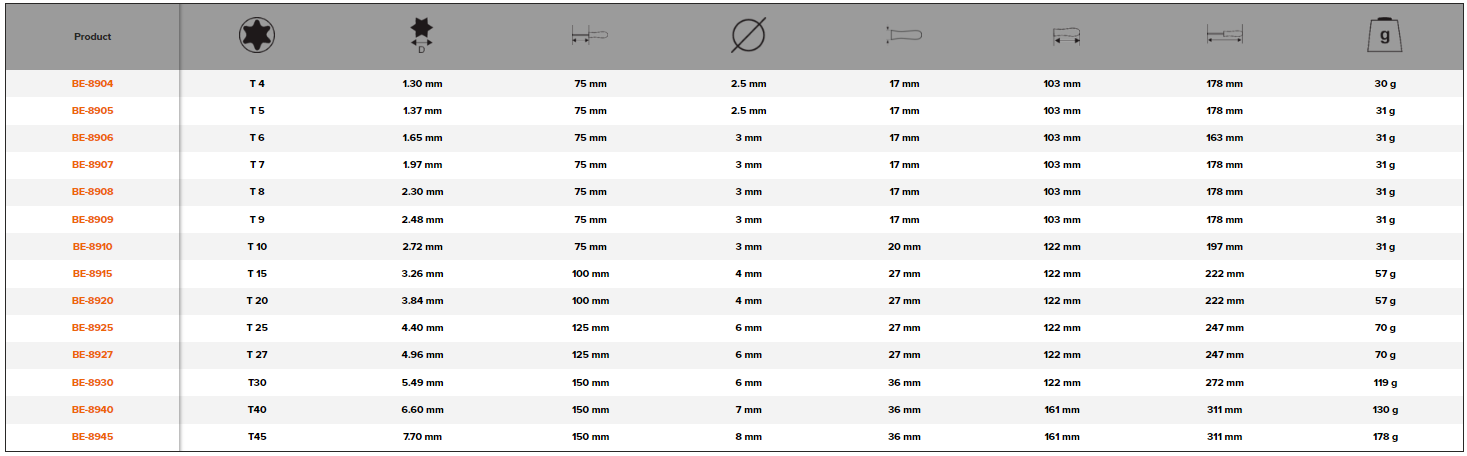The height and width of the screenshot is (456, 1467).
Task: Open product link BE-8908
Action: (x=92, y=192)
